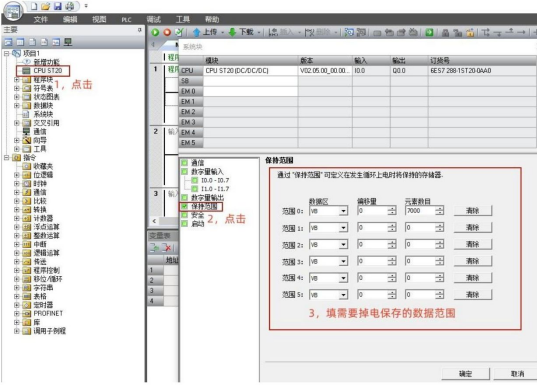Open the PLC menu

(x=126, y=20)
